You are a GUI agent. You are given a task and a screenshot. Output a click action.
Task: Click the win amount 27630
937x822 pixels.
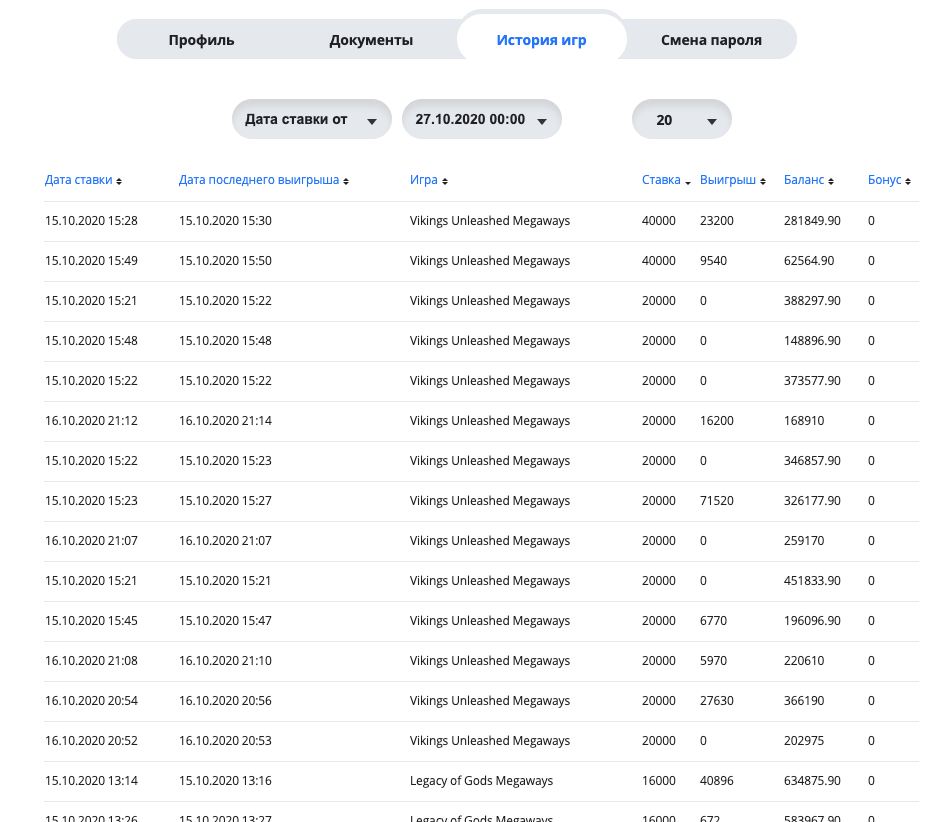(716, 701)
